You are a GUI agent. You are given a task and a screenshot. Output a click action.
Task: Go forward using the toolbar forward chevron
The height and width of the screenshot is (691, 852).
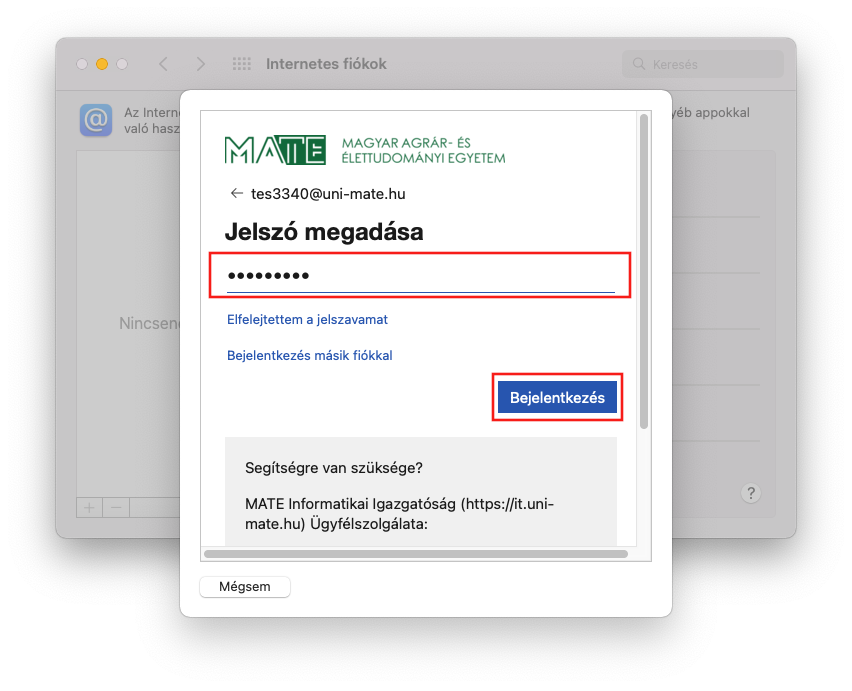pos(201,64)
